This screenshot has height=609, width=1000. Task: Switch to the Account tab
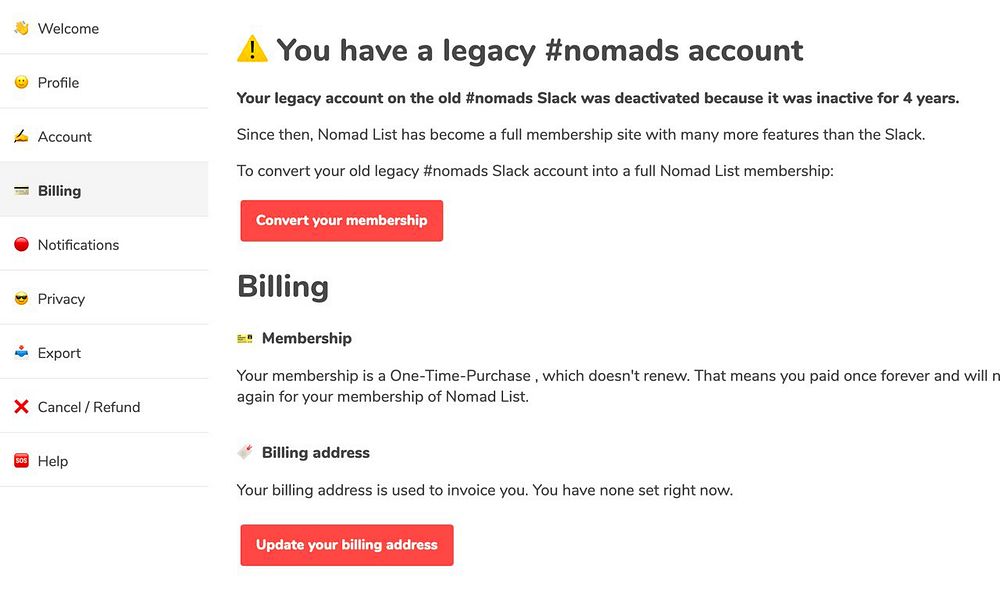point(65,137)
